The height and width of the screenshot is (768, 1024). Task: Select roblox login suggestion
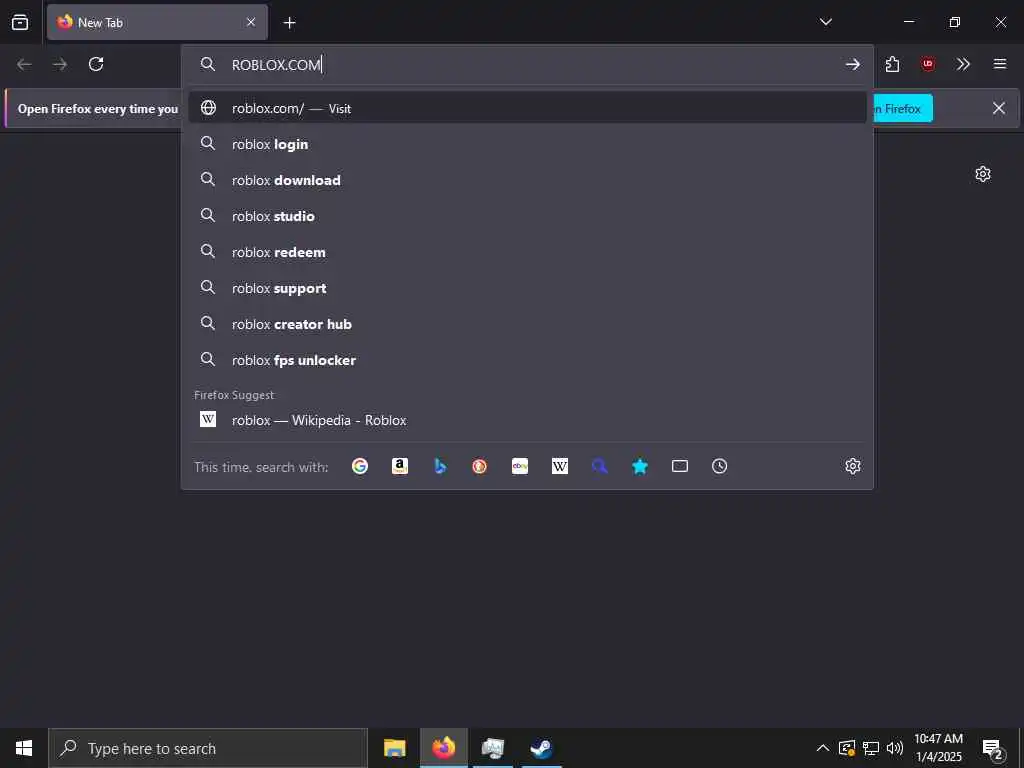527,144
